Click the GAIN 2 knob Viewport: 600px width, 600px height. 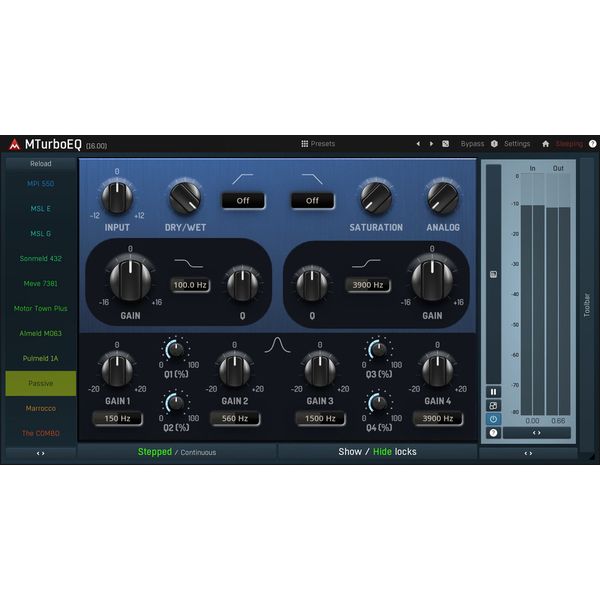[x=235, y=370]
